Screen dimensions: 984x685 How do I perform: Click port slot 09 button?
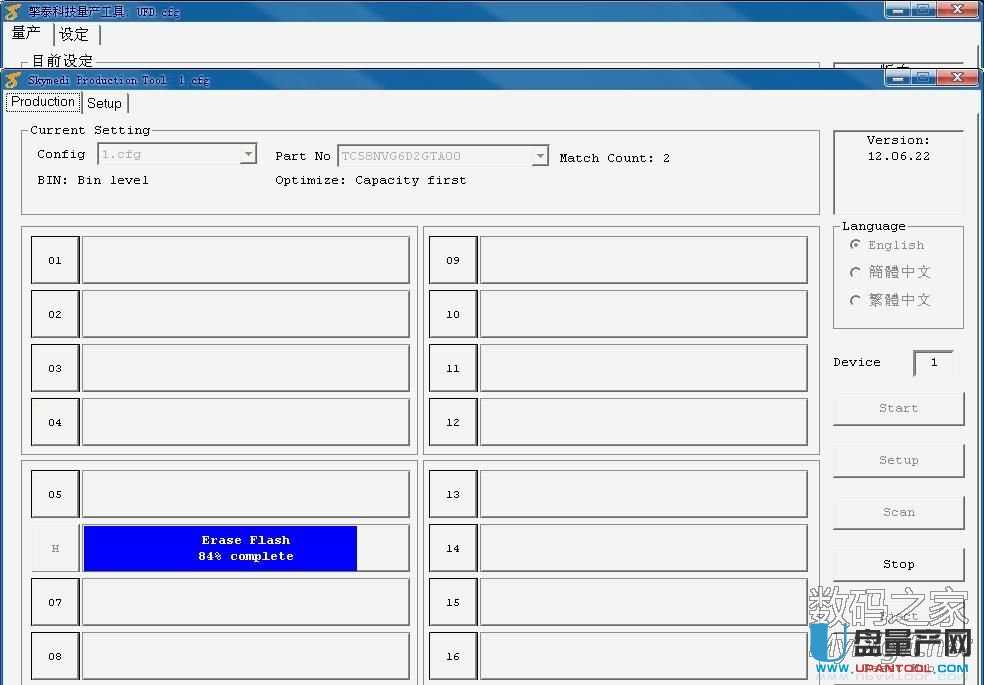pos(453,260)
